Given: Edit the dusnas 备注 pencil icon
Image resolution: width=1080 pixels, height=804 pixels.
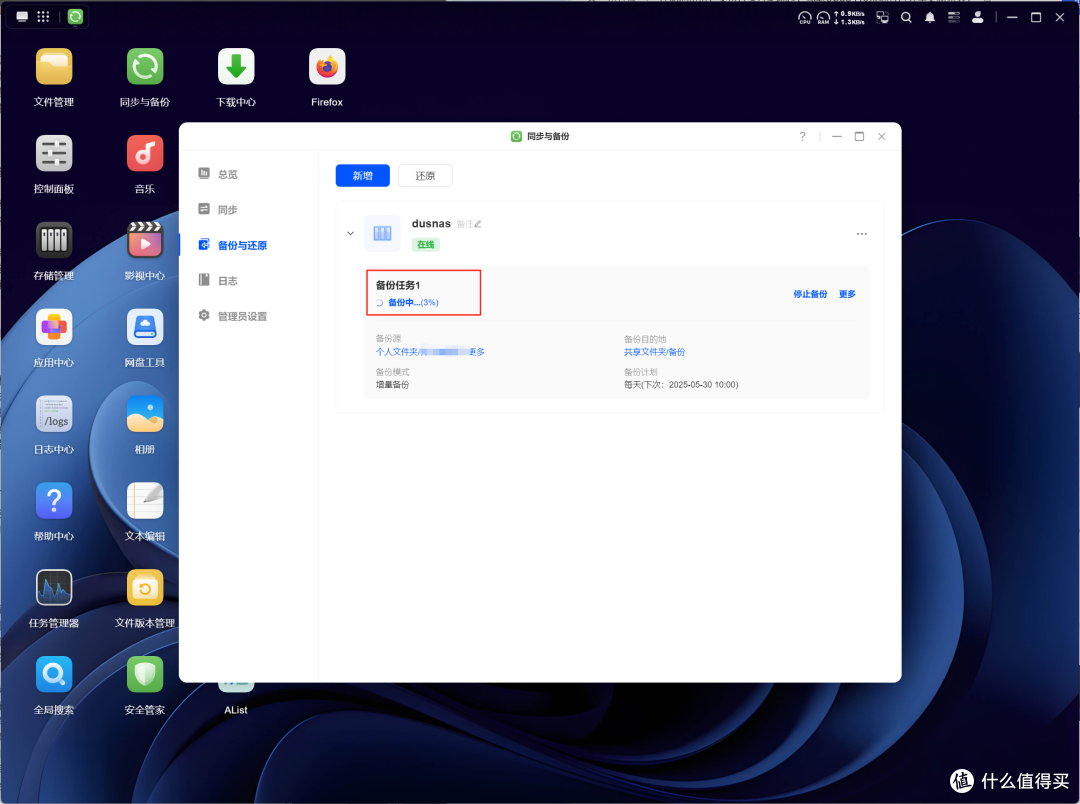Looking at the screenshot, I should (x=477, y=224).
